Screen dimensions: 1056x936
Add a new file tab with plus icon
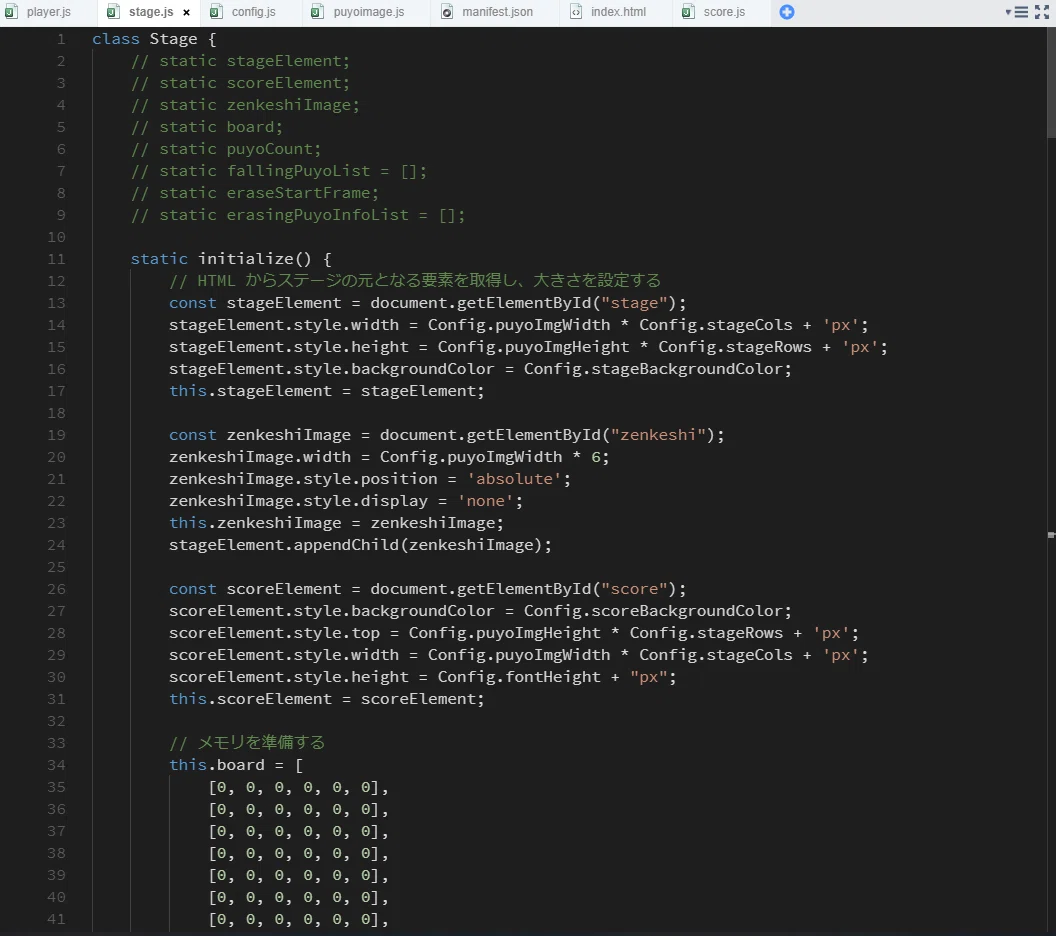coord(787,11)
